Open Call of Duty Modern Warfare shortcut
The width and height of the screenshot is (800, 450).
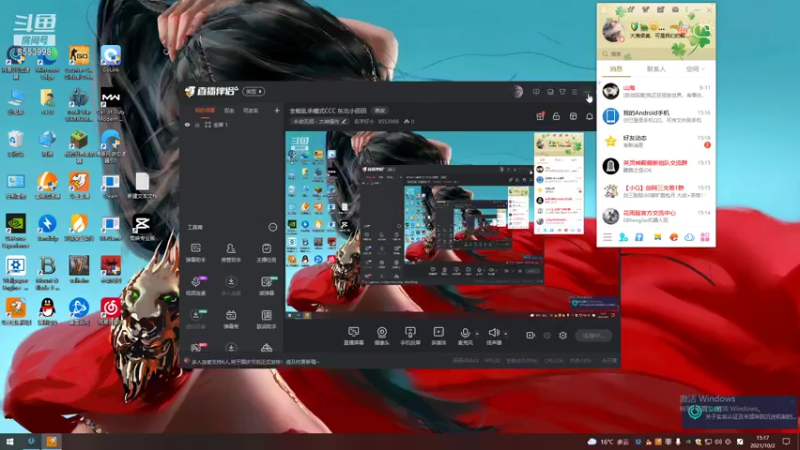click(110, 105)
